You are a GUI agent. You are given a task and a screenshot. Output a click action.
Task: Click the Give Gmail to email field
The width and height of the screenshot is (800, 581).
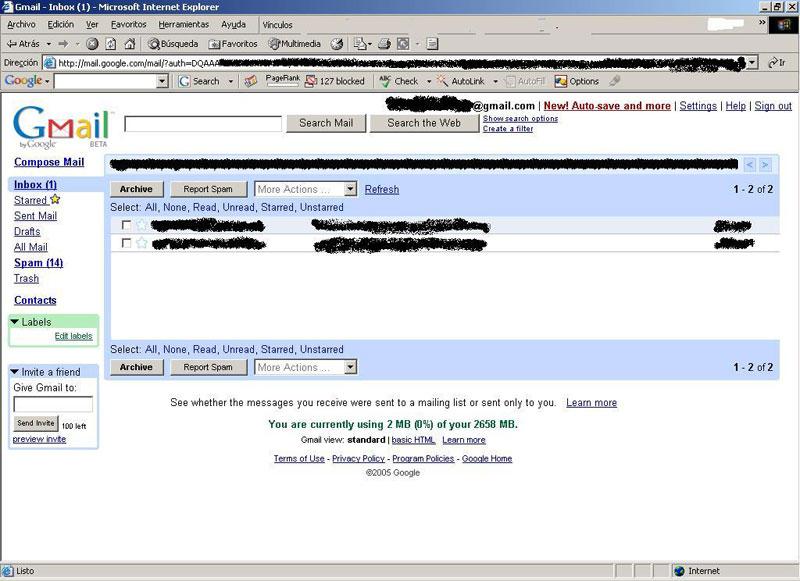point(53,405)
